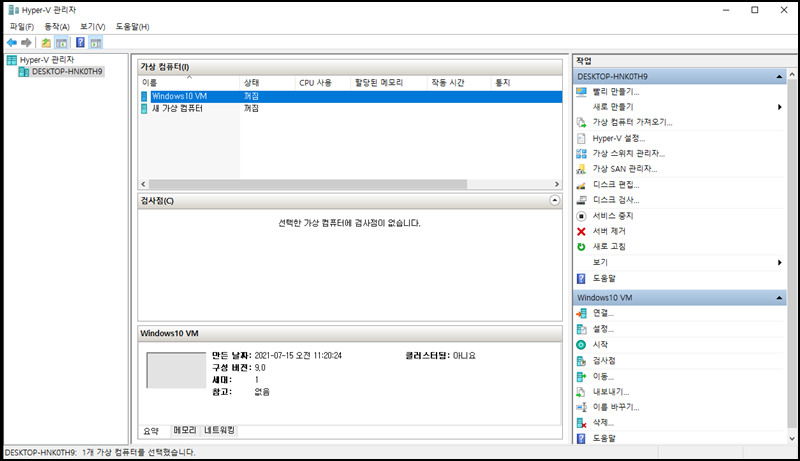Click 서버 제거 red X action
This screenshot has width=800, height=461.
coord(609,231)
